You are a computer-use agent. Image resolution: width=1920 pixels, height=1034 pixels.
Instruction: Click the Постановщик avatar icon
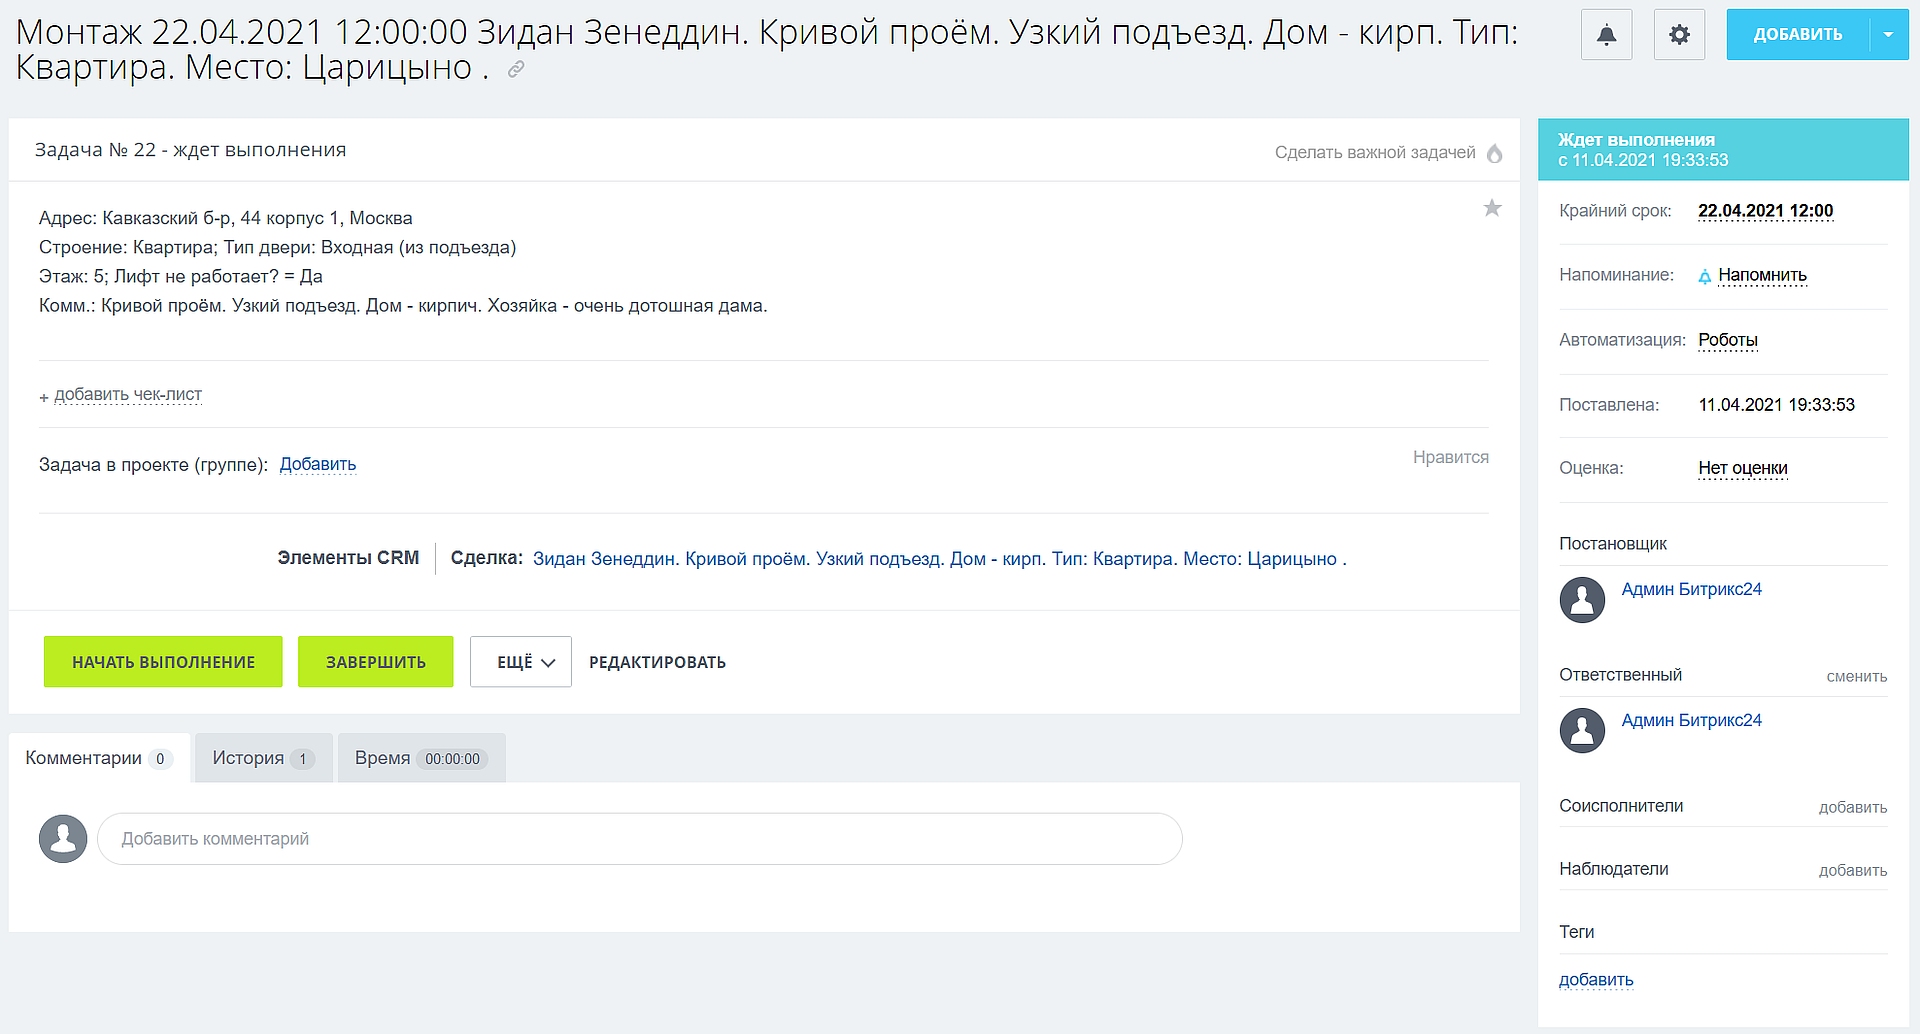click(1582, 600)
